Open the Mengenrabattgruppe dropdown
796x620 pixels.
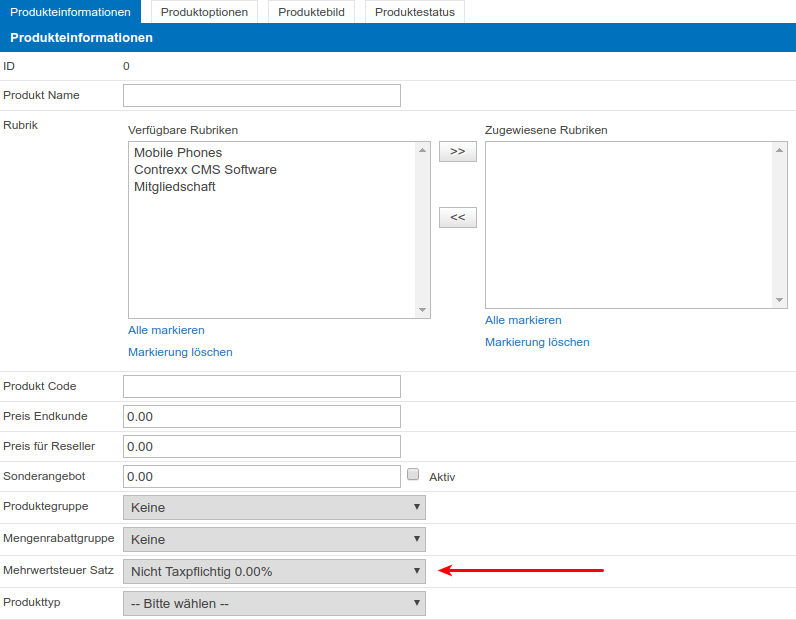274,539
